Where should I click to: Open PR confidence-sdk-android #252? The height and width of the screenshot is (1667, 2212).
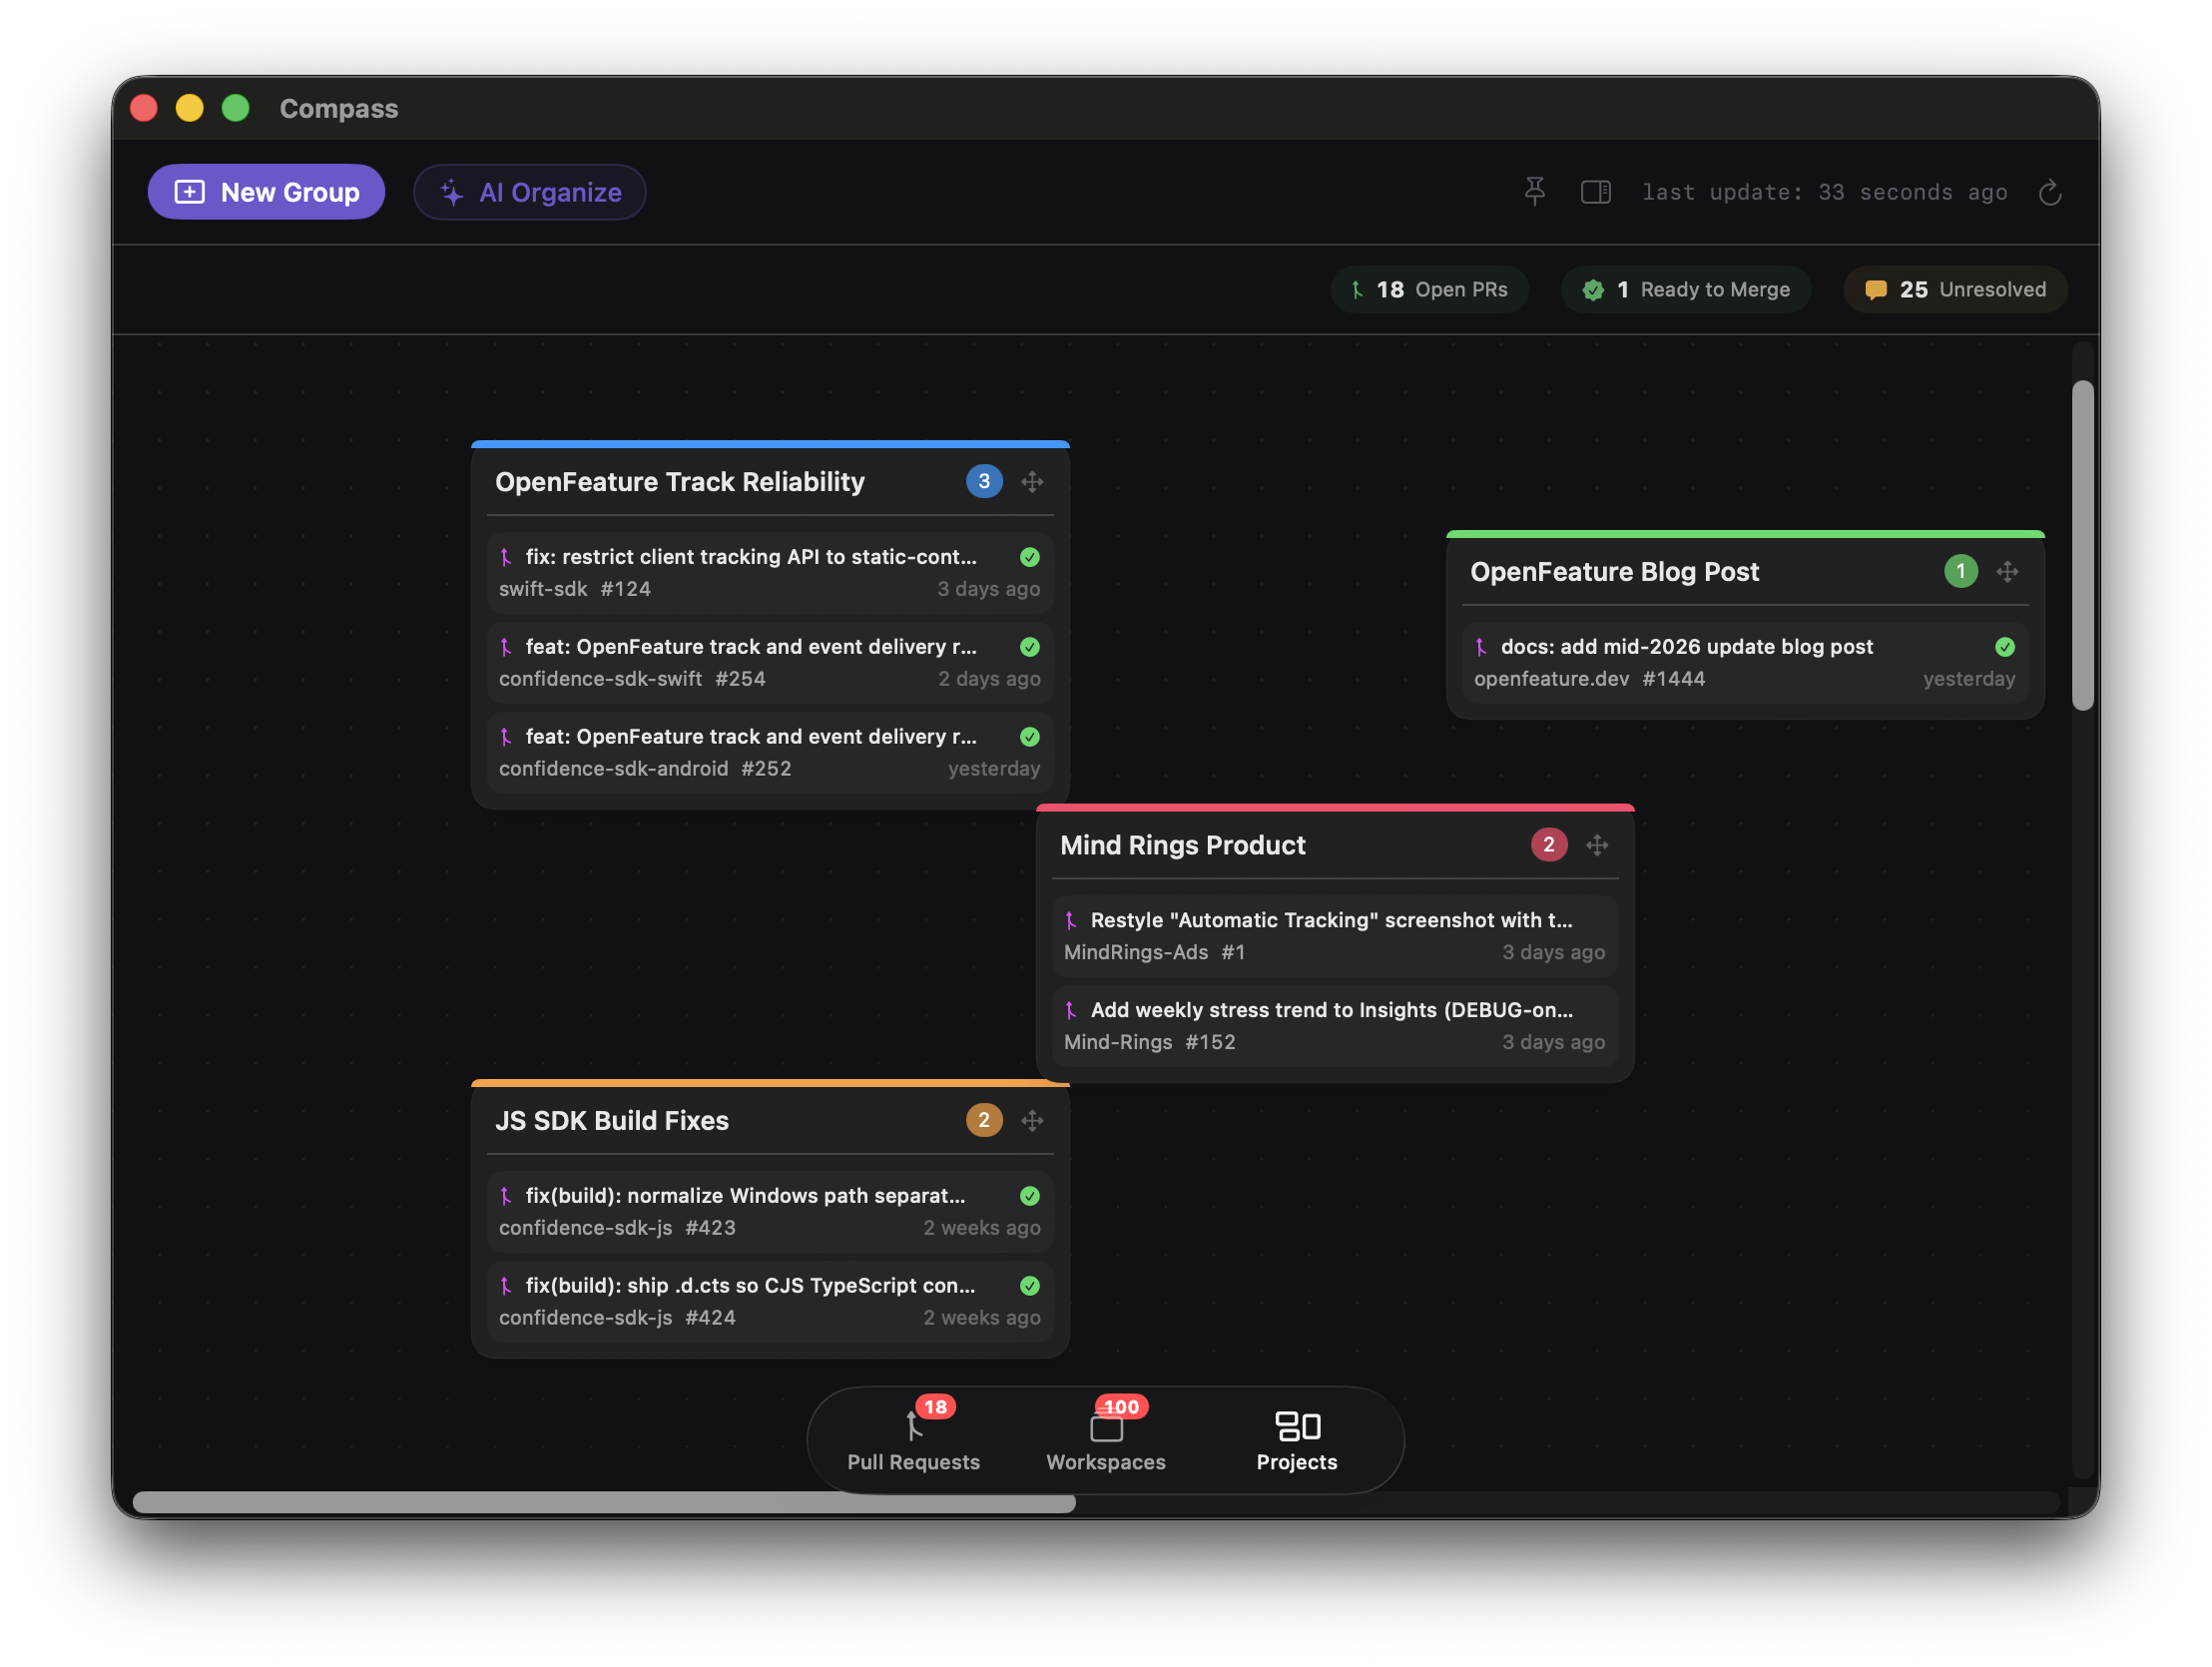point(770,753)
